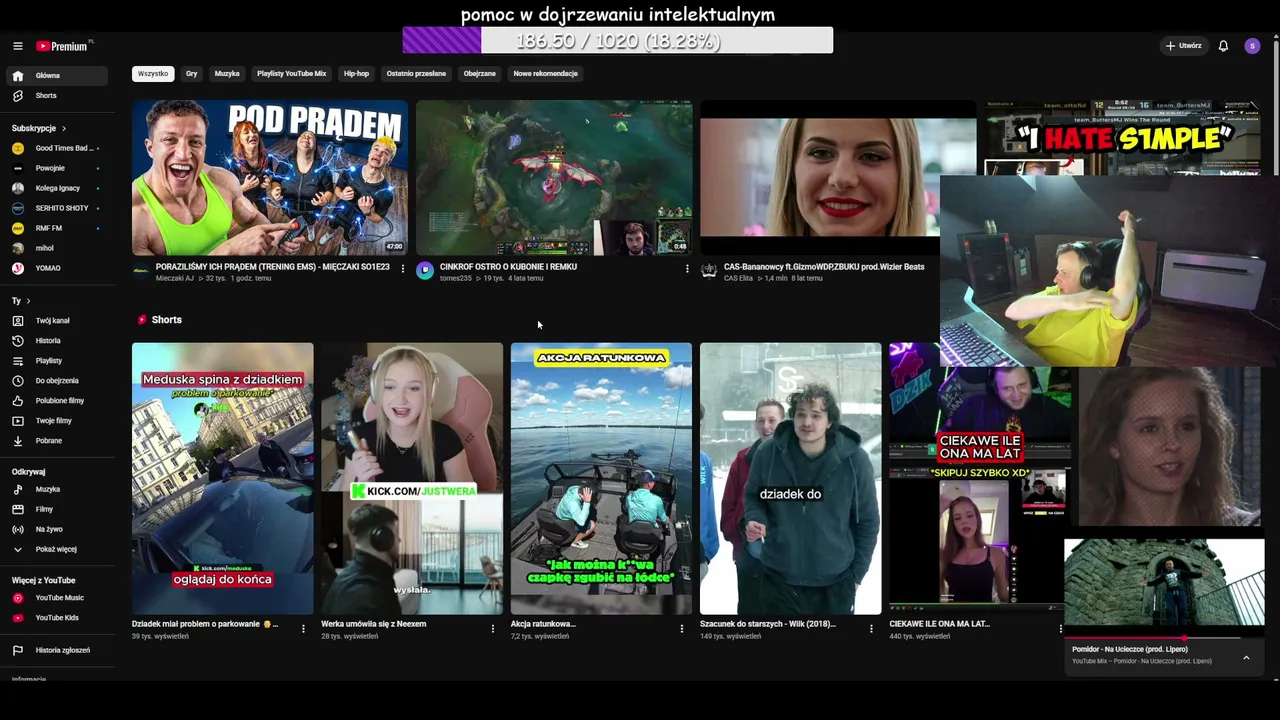Open Kolega Ignacy subscription channel
This screenshot has width=1280, height=720.
coord(58,188)
